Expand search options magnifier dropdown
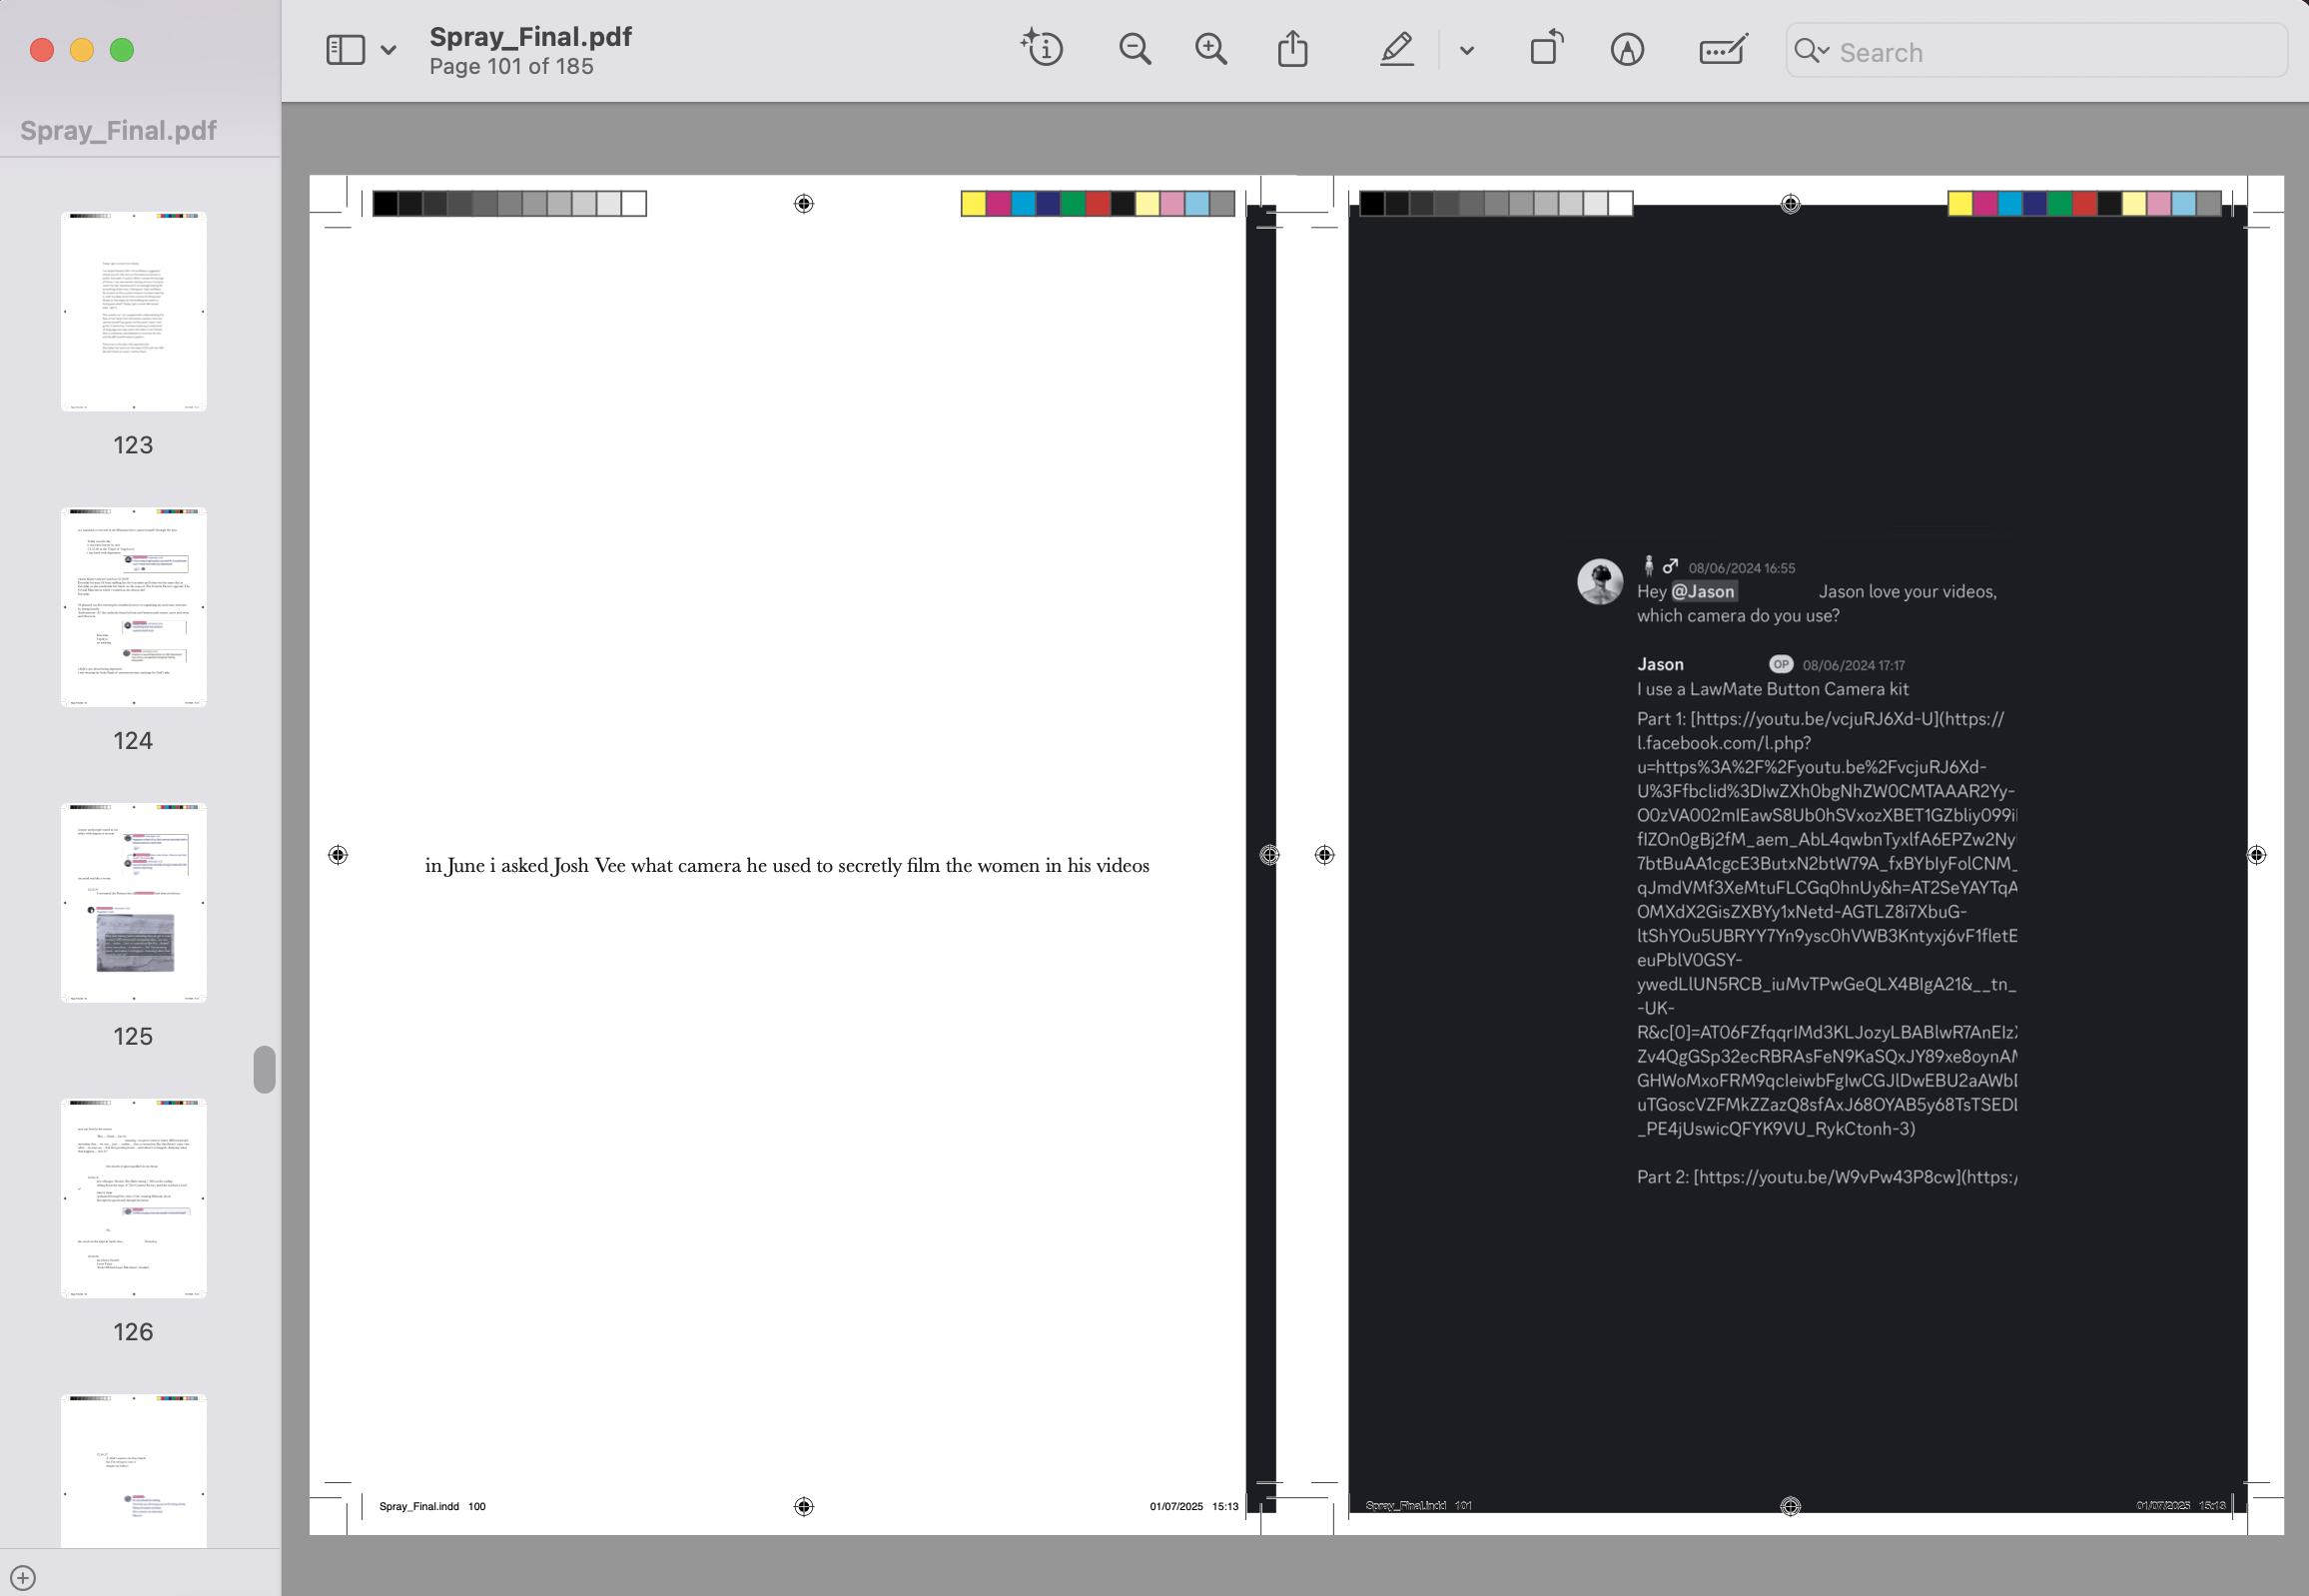 point(1811,50)
